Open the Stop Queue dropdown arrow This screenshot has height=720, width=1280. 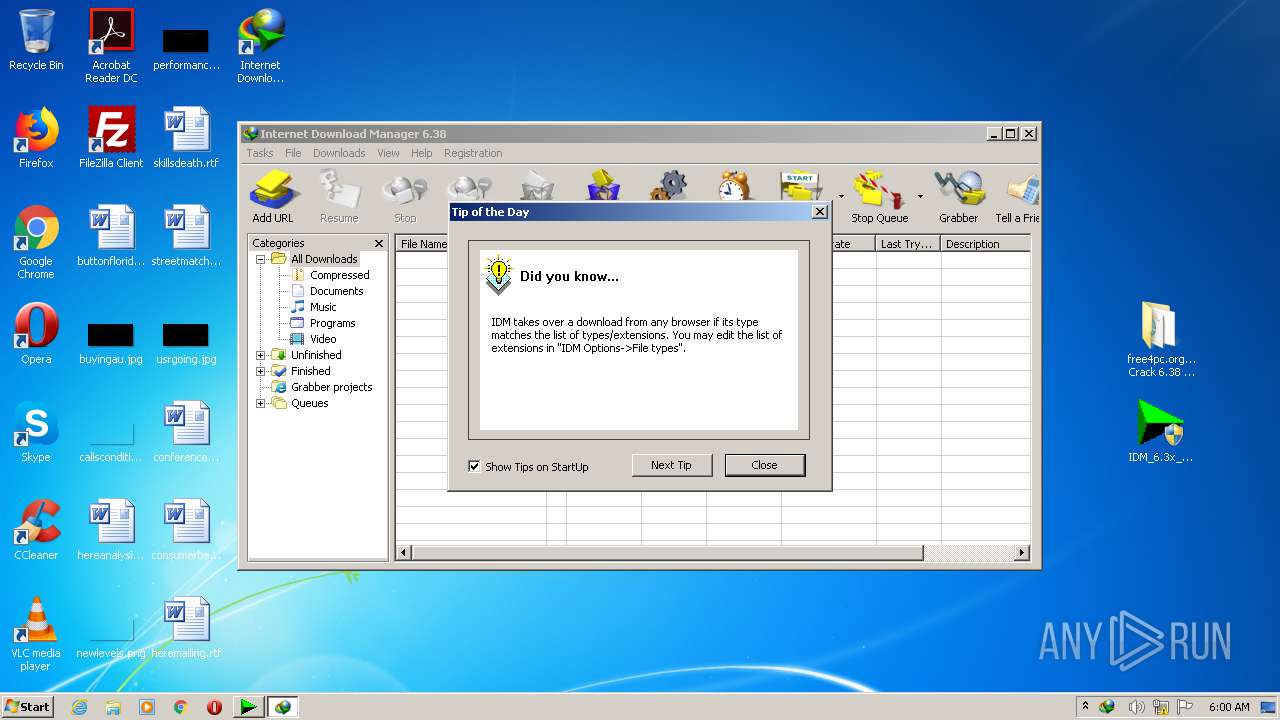[x=920, y=196]
